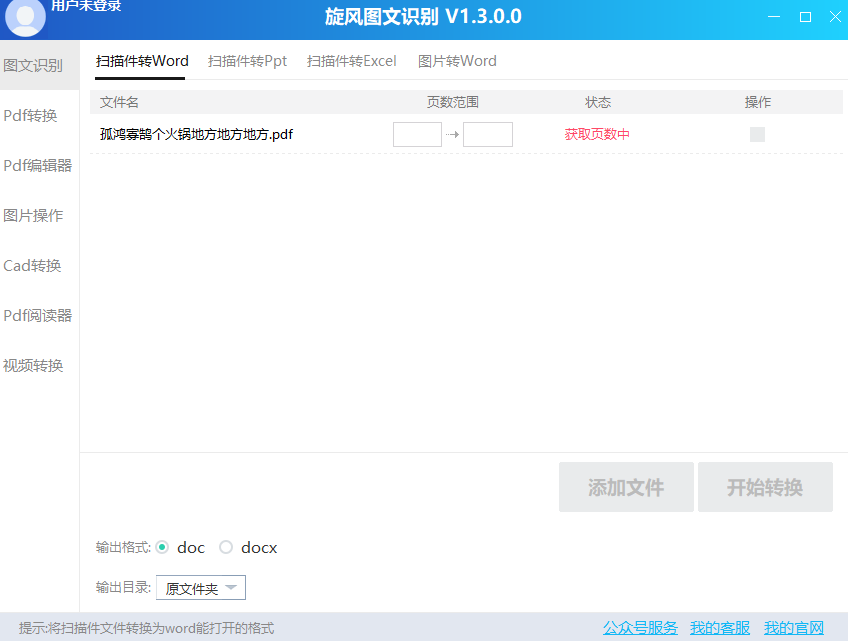
Task: Select the 扫描件转Word tab
Action: 141,61
